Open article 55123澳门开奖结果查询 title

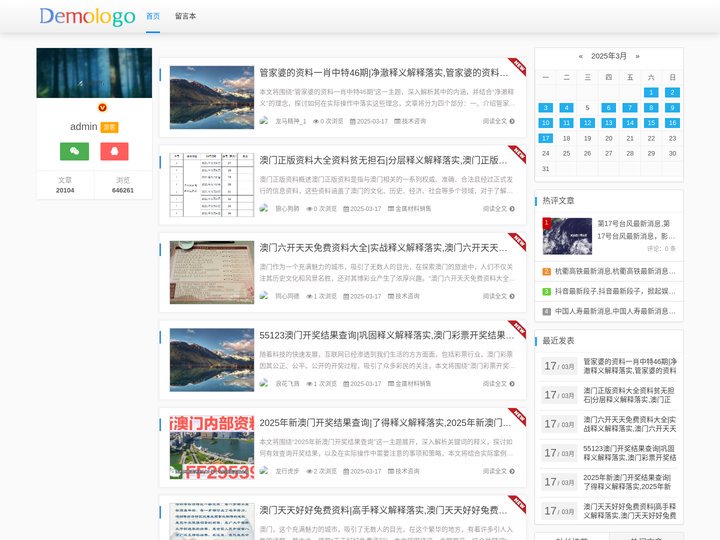pyautogui.click(x=387, y=335)
